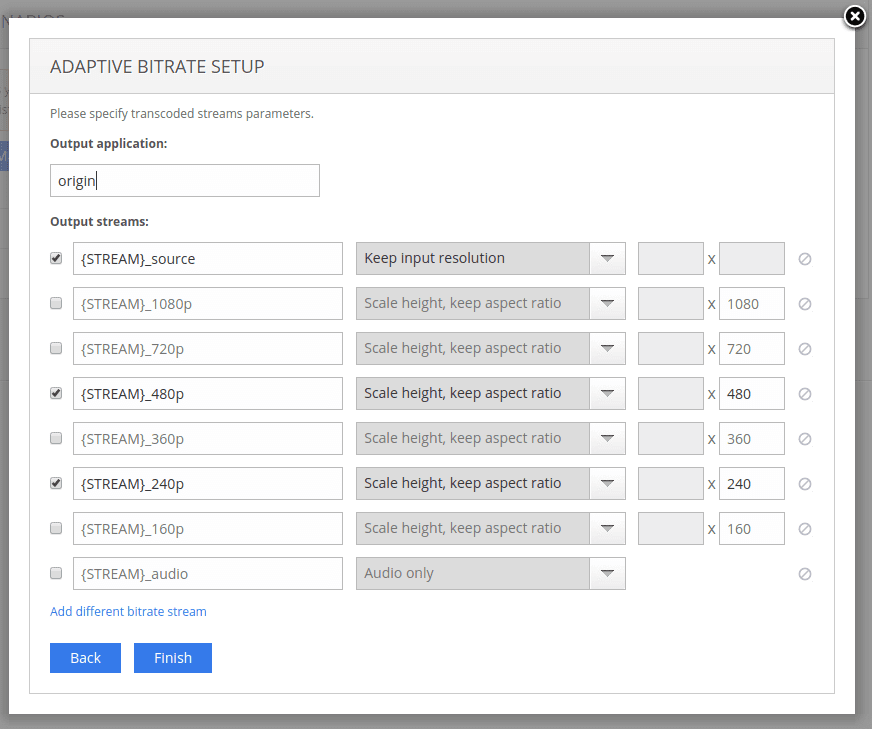Open the Audio only dropdown for the audio stream
Image resolution: width=872 pixels, height=729 pixels.
click(x=607, y=573)
